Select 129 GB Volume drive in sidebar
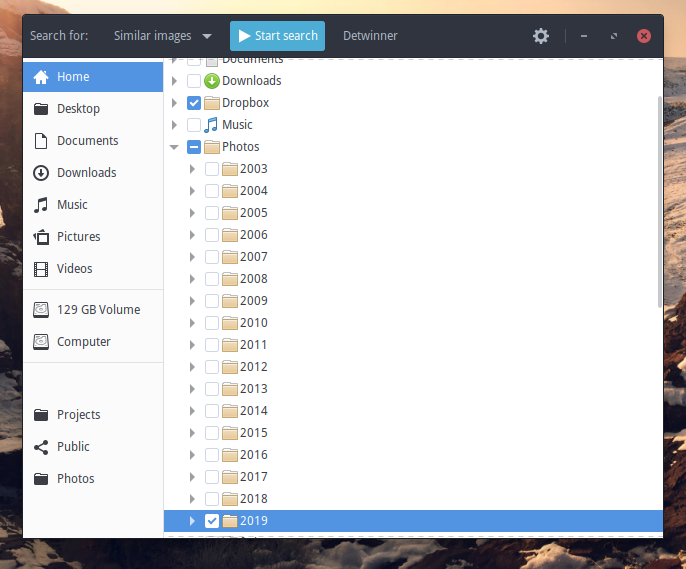This screenshot has height=569, width=686. [x=98, y=310]
